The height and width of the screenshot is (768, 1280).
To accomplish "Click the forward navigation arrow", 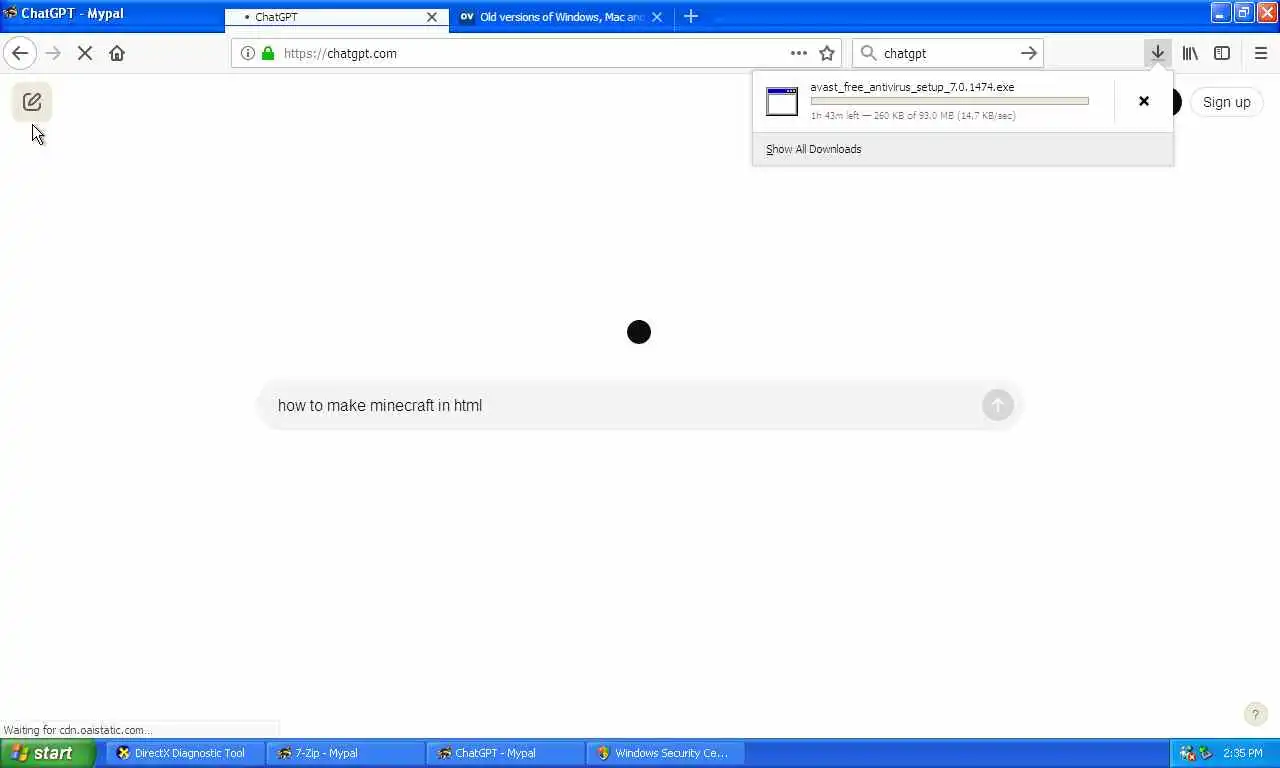I will tap(53, 53).
